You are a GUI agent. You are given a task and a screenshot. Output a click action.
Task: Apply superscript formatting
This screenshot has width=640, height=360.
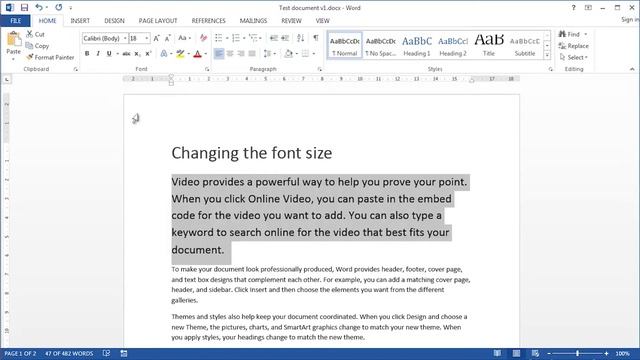tap(148, 53)
